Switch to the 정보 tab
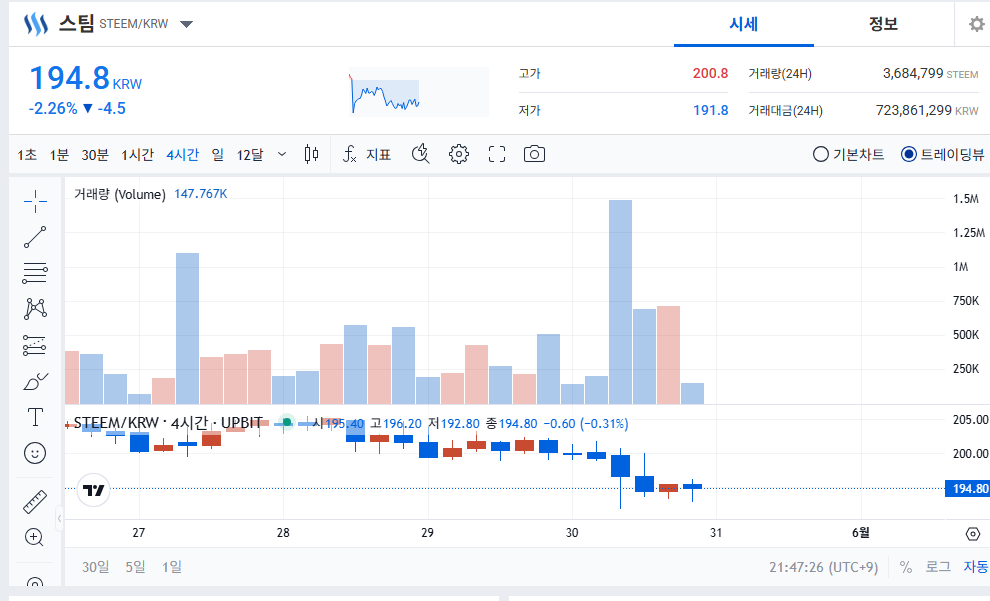The width and height of the screenshot is (990, 601). tap(883, 24)
